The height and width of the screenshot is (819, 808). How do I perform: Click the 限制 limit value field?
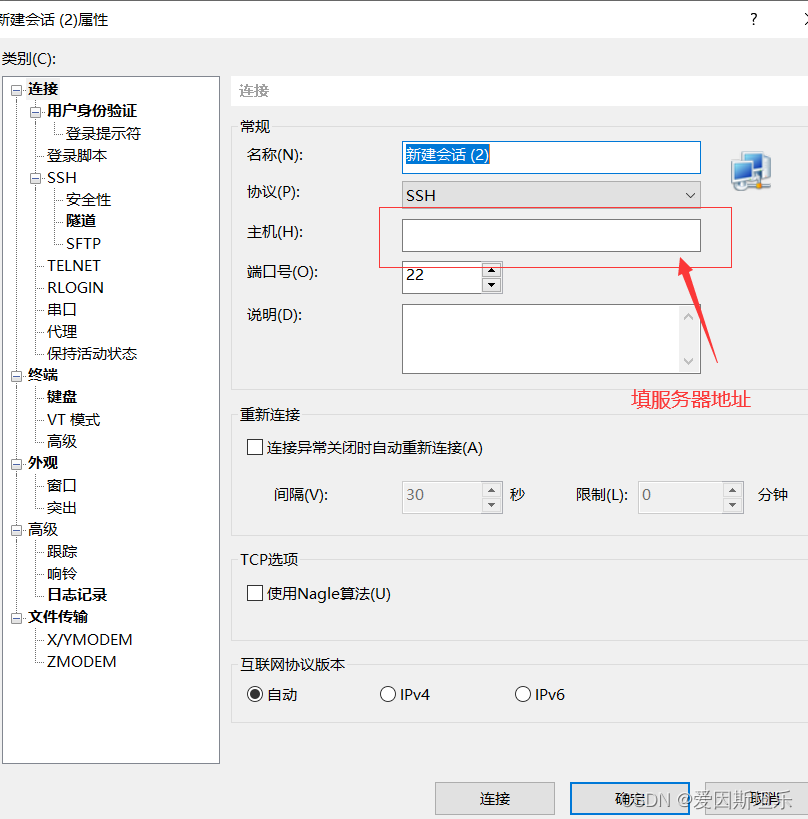tap(681, 497)
